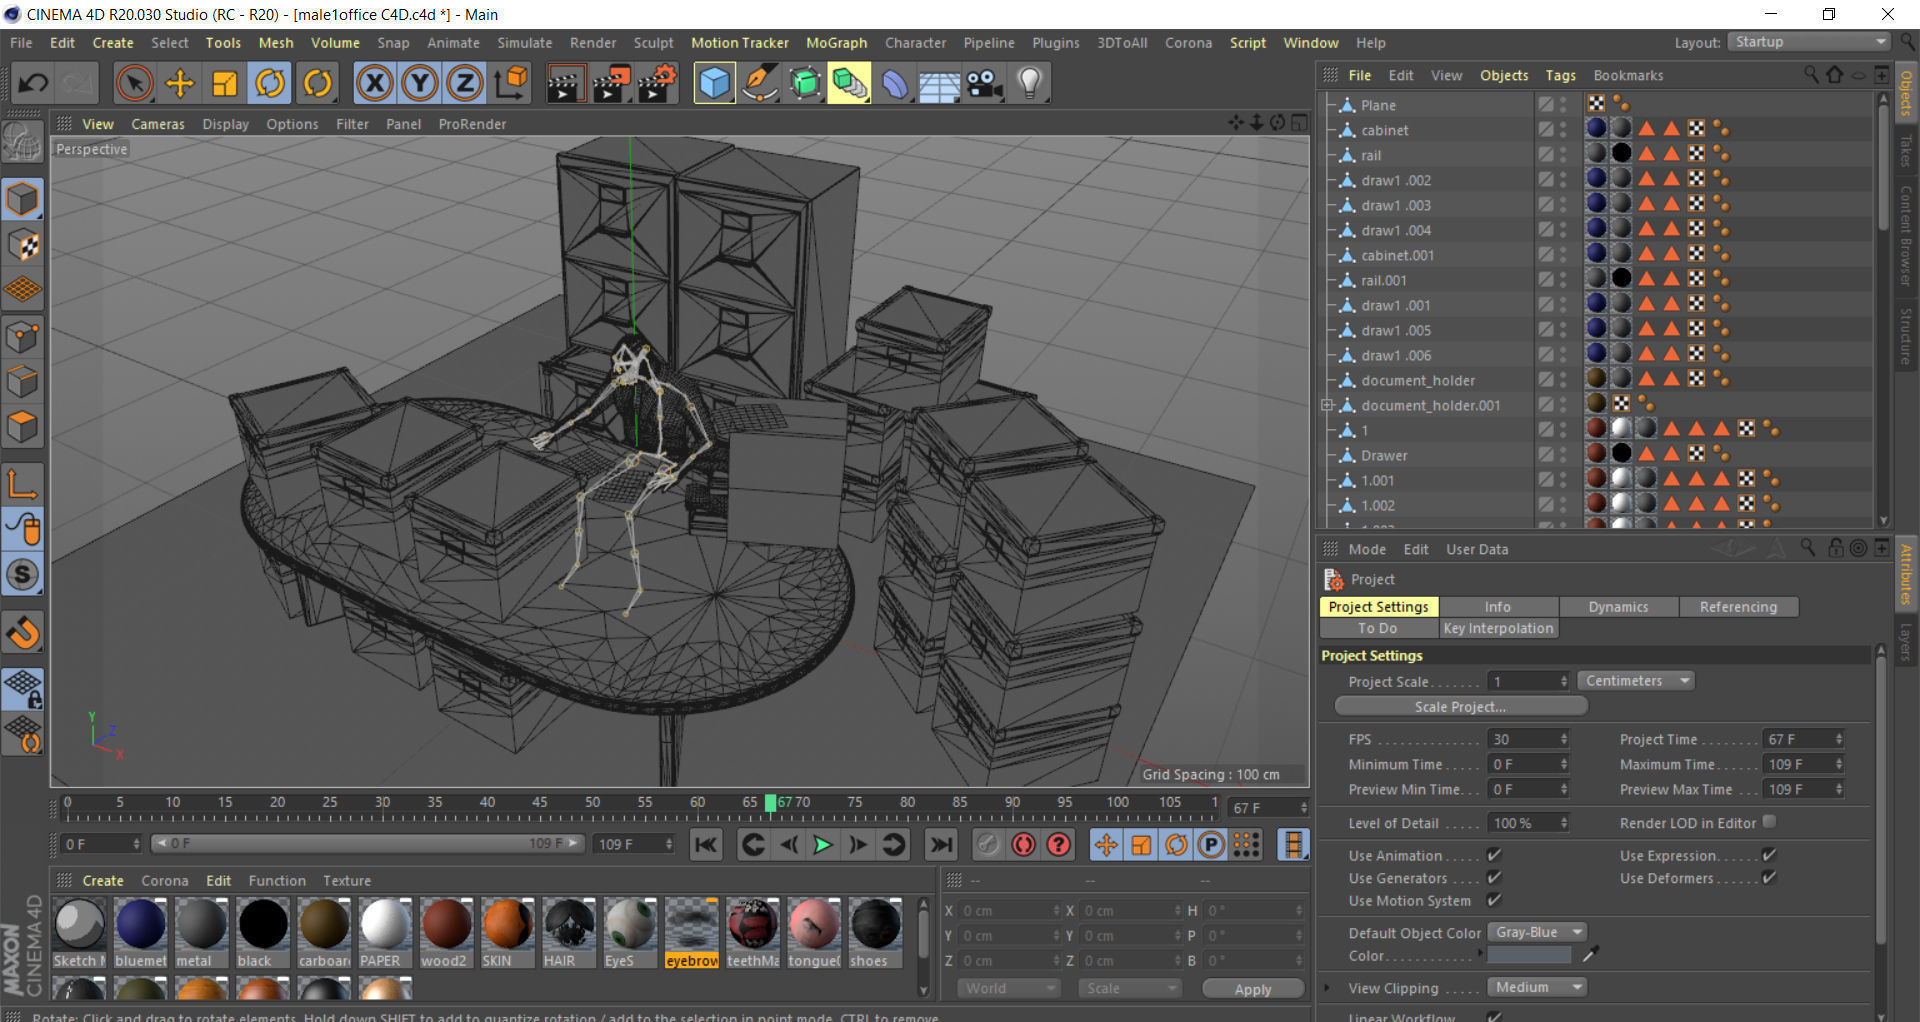The image size is (1920, 1022).
Task: Select the Move tool
Action: pyautogui.click(x=180, y=83)
